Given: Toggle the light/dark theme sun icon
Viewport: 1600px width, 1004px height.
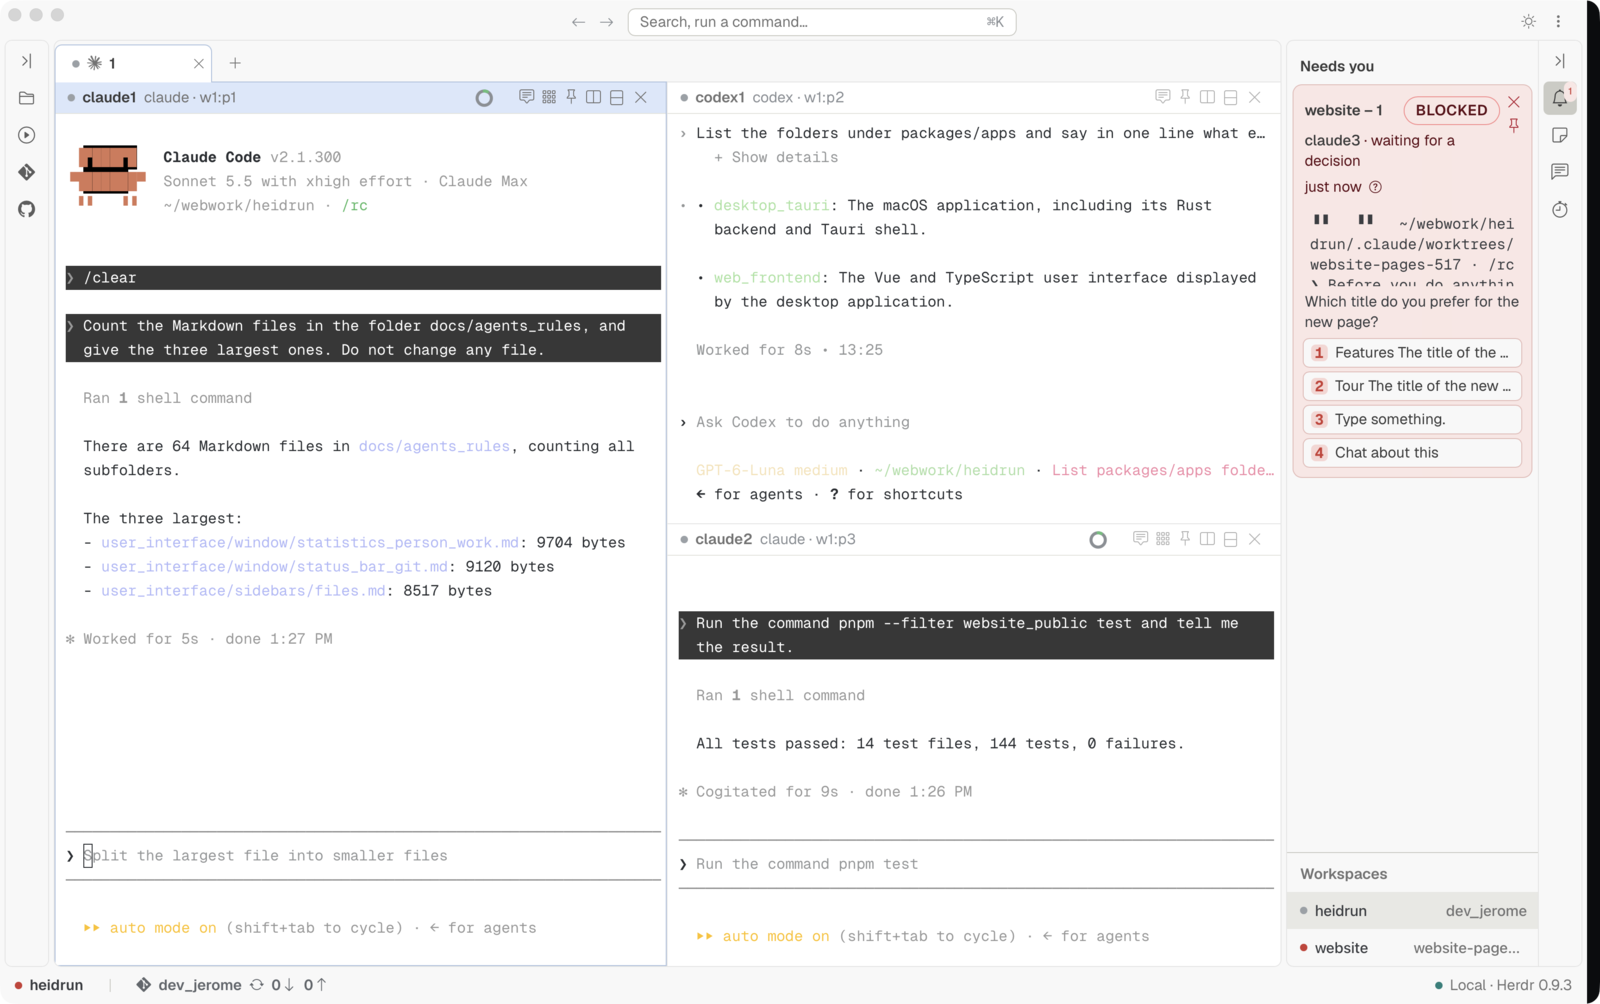Looking at the screenshot, I should 1529,21.
